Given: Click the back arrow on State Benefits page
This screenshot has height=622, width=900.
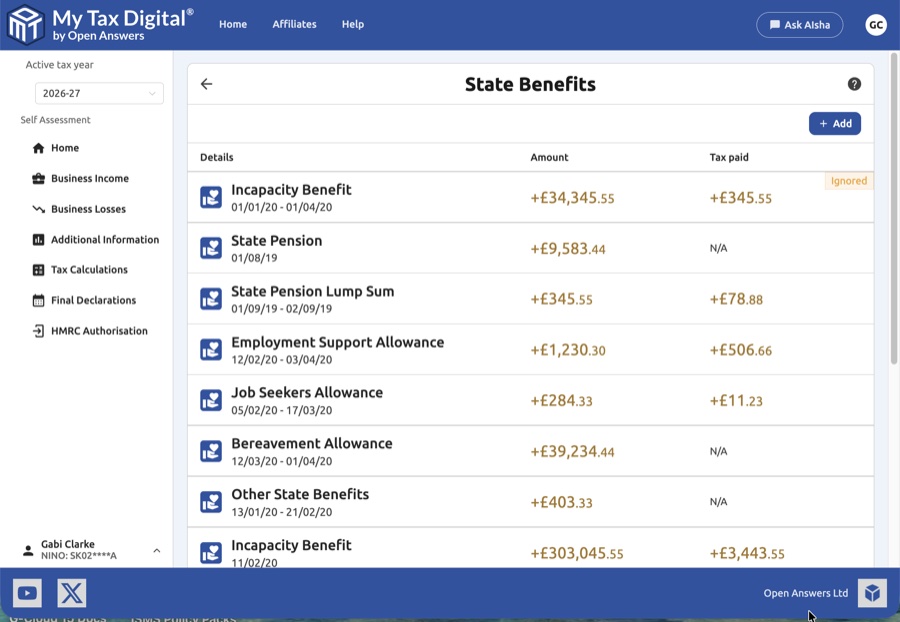Looking at the screenshot, I should (x=207, y=84).
